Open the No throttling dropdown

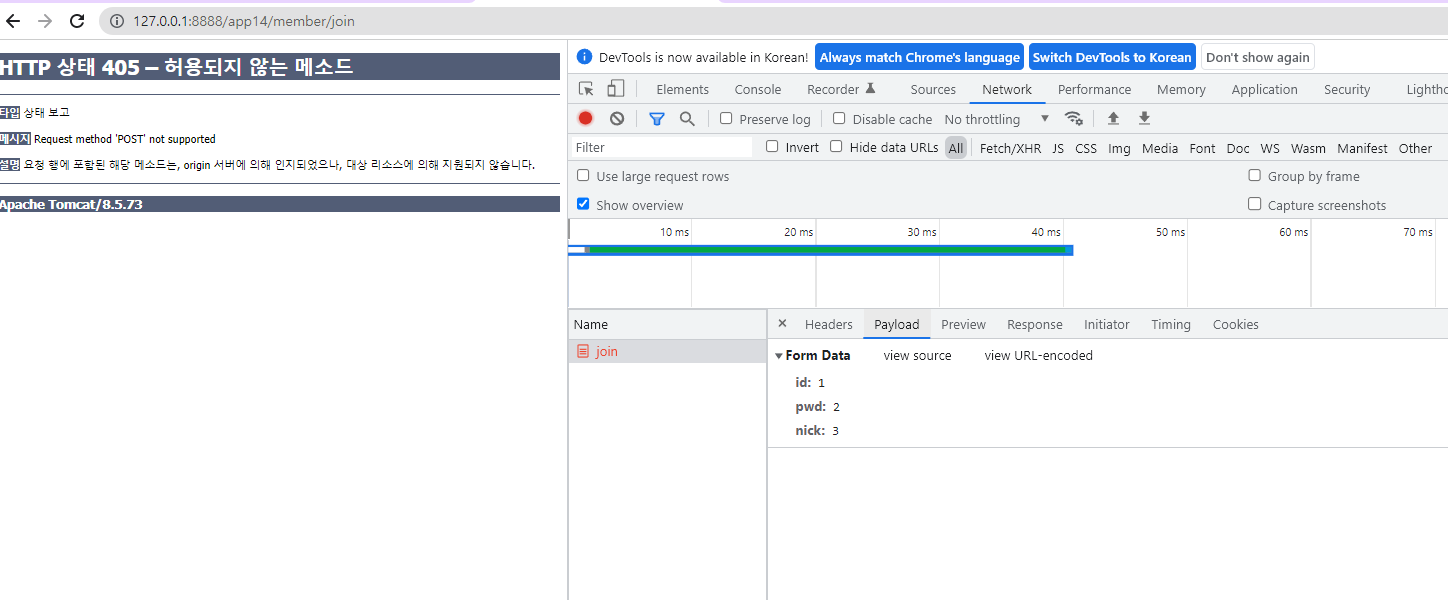point(996,119)
